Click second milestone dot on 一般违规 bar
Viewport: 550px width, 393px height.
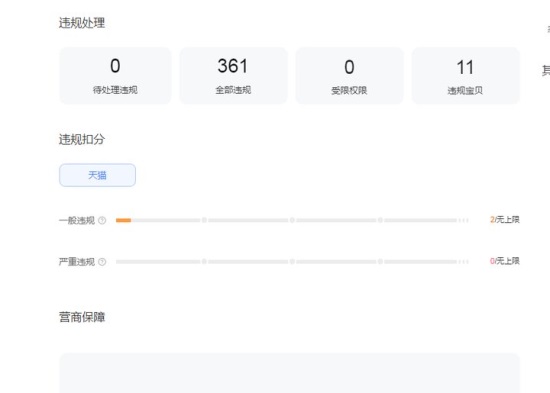pos(292,220)
